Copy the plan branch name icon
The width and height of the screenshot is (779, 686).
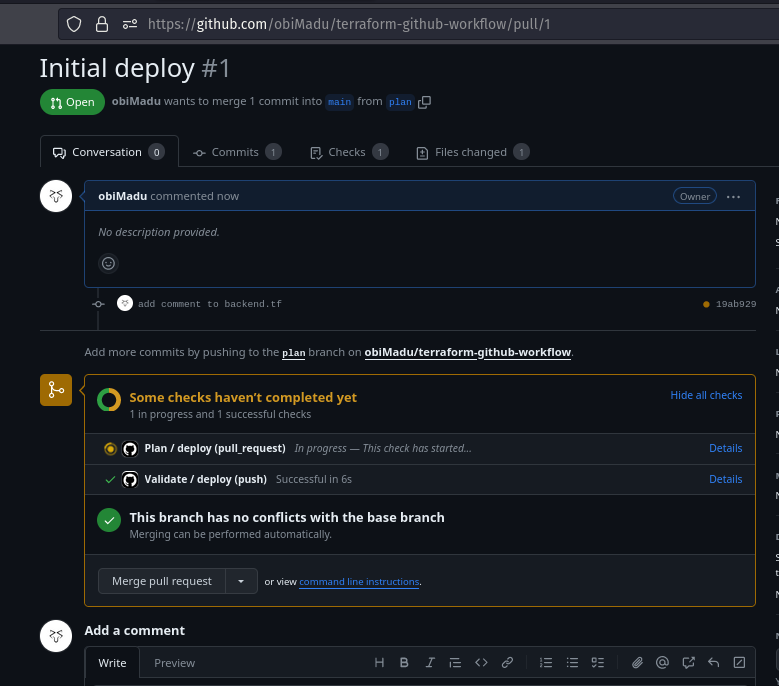pos(424,102)
